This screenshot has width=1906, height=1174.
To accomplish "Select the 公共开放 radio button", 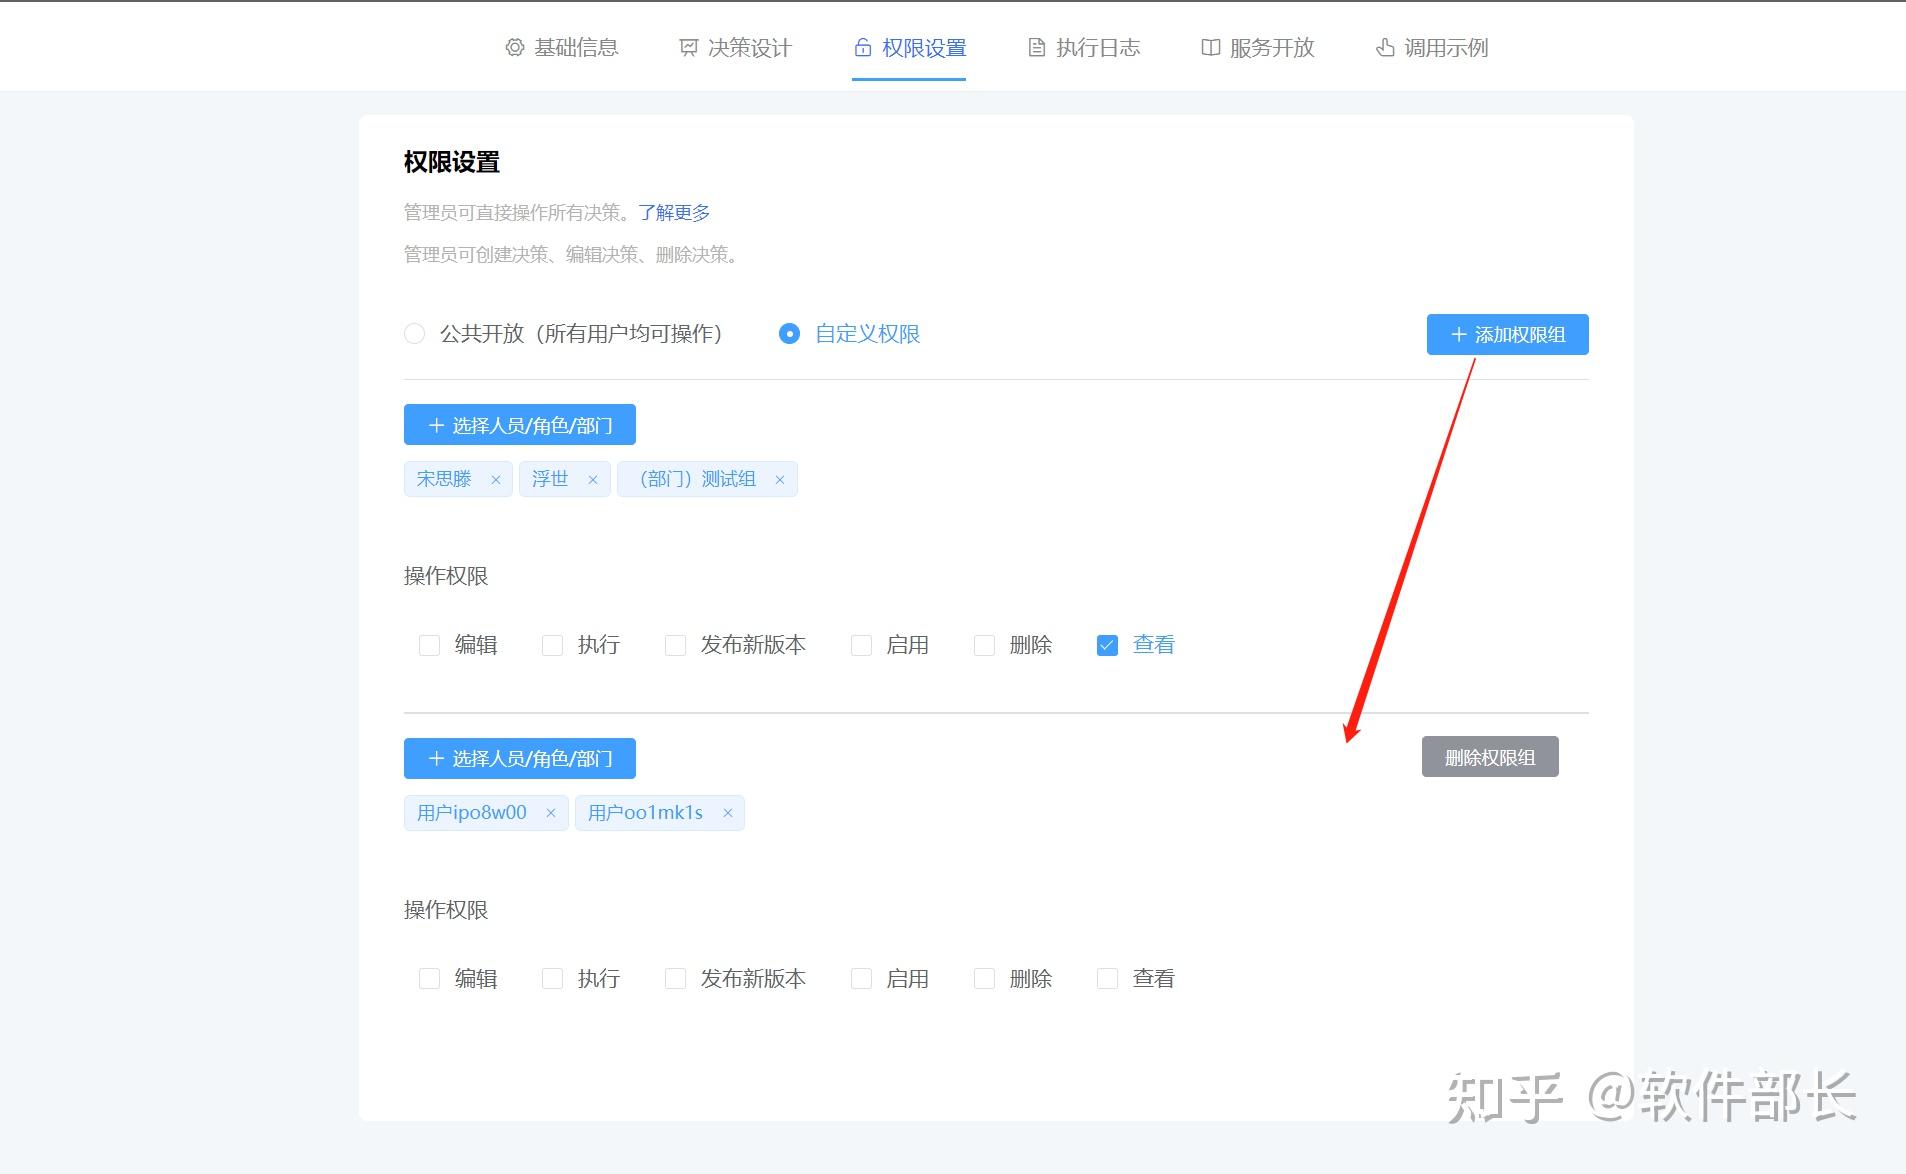I will [x=414, y=333].
